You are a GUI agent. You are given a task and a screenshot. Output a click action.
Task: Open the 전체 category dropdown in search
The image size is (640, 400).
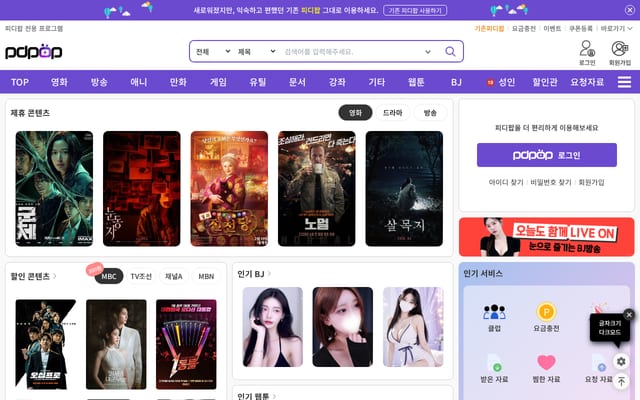click(x=213, y=51)
